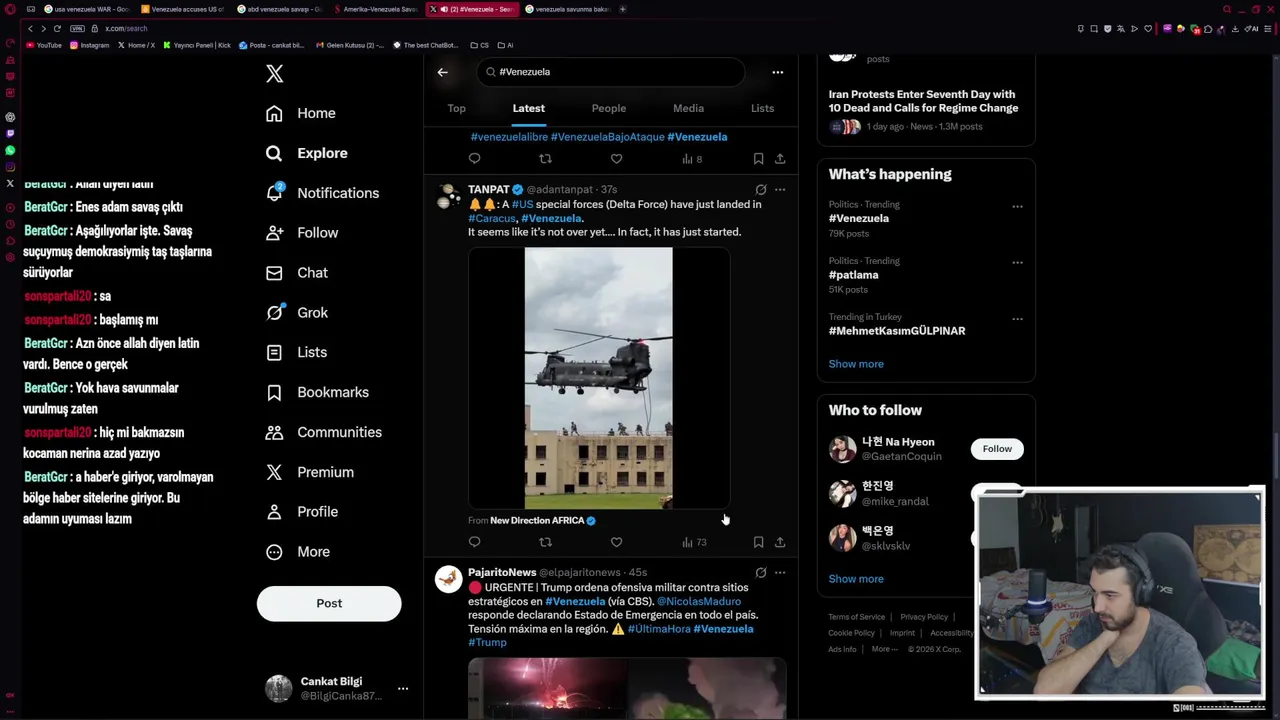
Task: Click the Follow sidebar icon
Action: tap(274, 232)
